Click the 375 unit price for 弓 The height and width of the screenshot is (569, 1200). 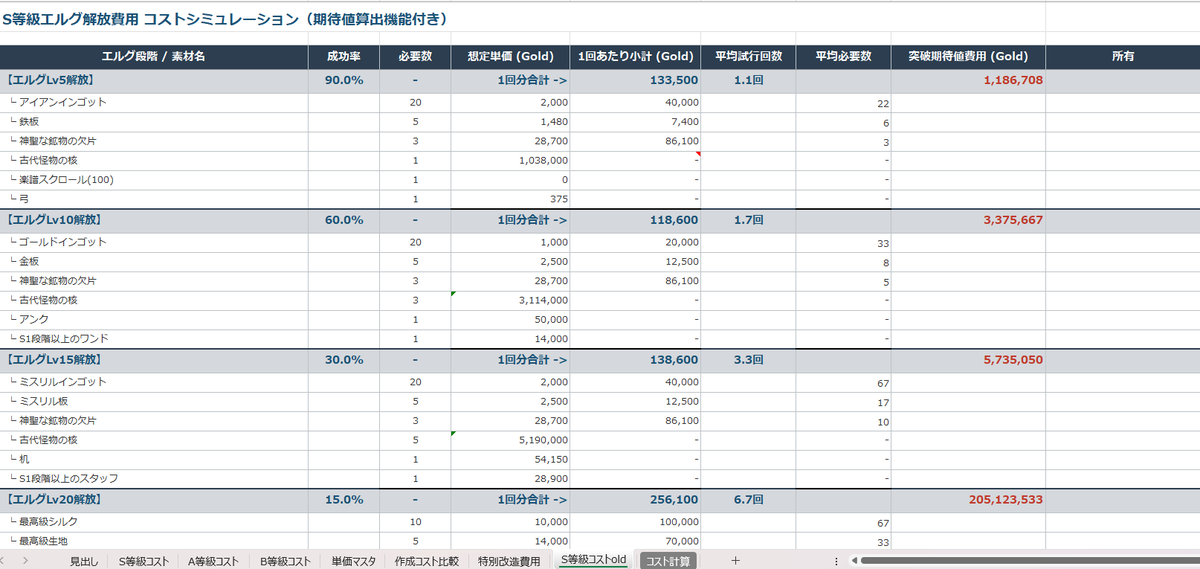[510, 199]
